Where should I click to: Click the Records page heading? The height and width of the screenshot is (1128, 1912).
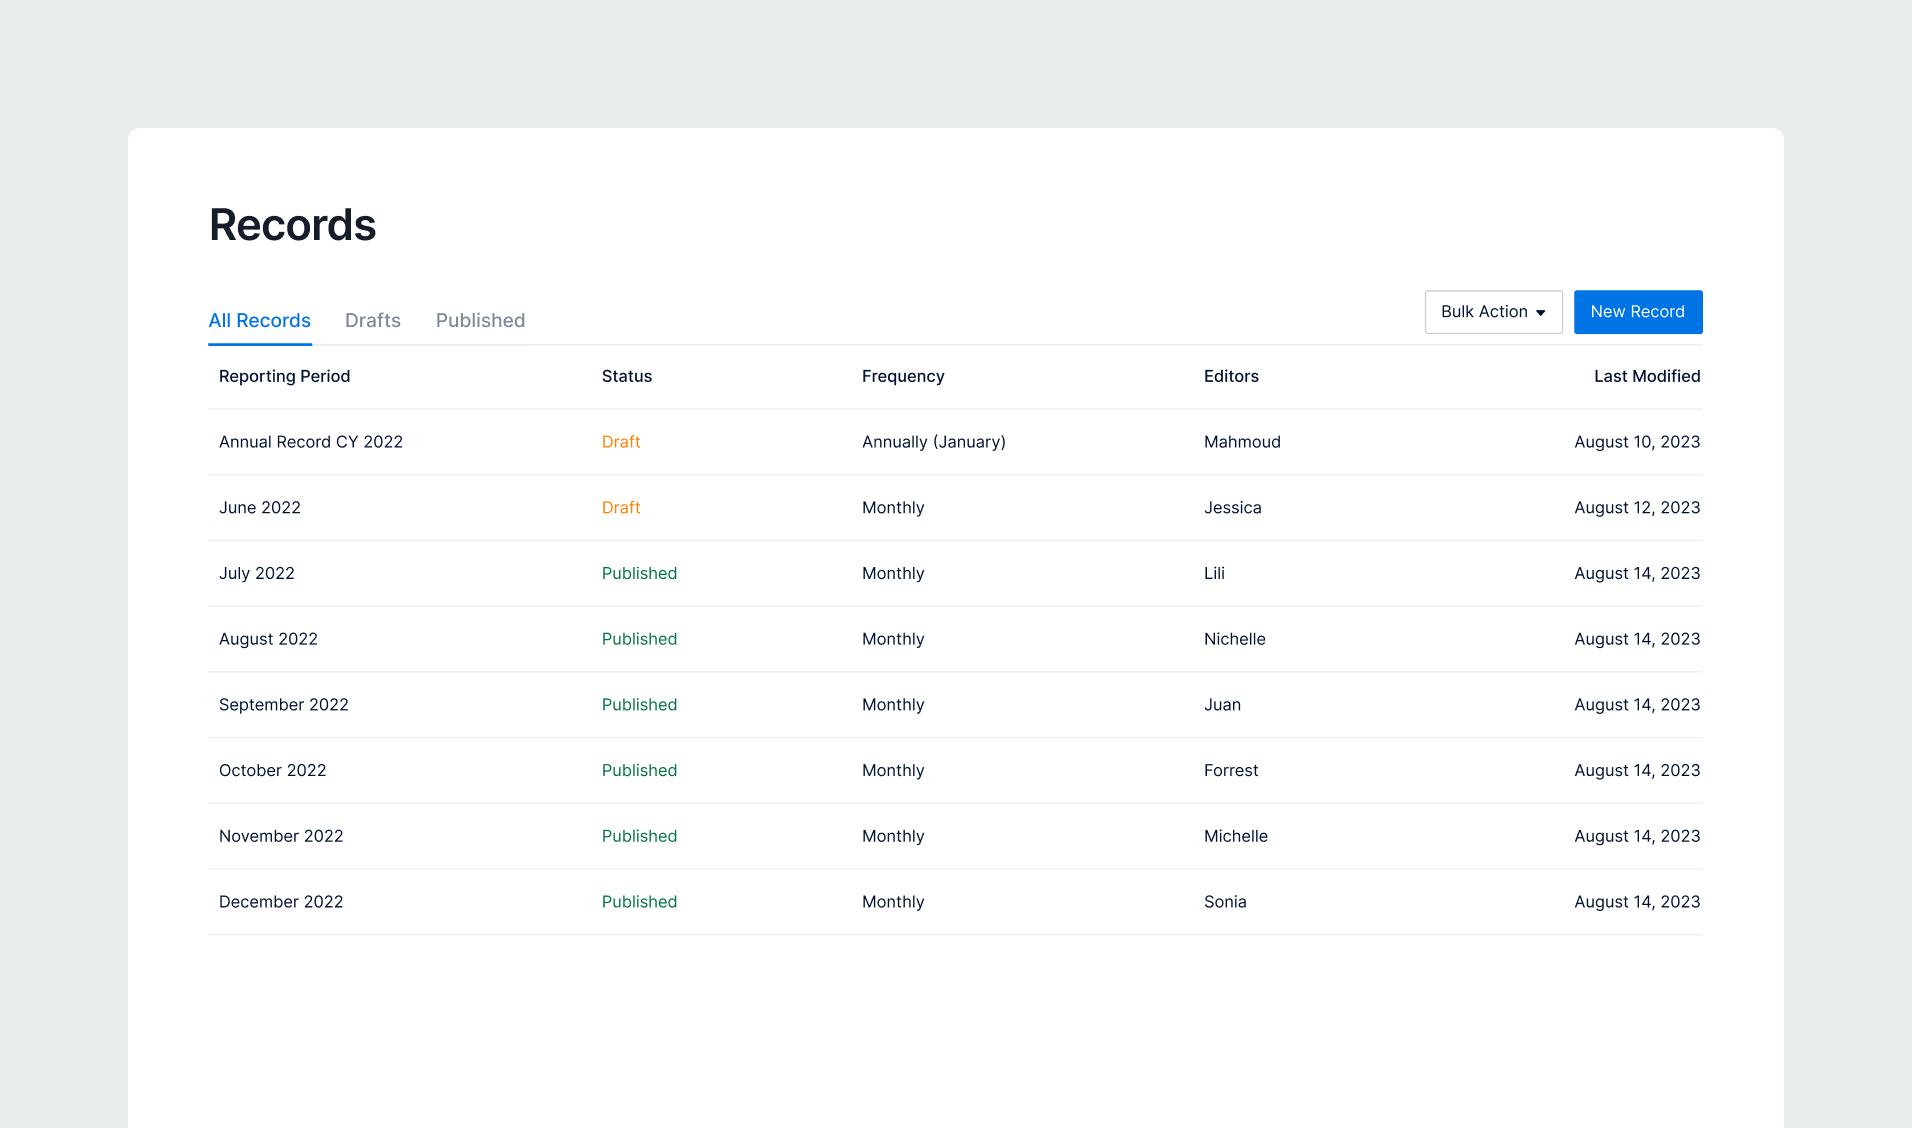292,224
